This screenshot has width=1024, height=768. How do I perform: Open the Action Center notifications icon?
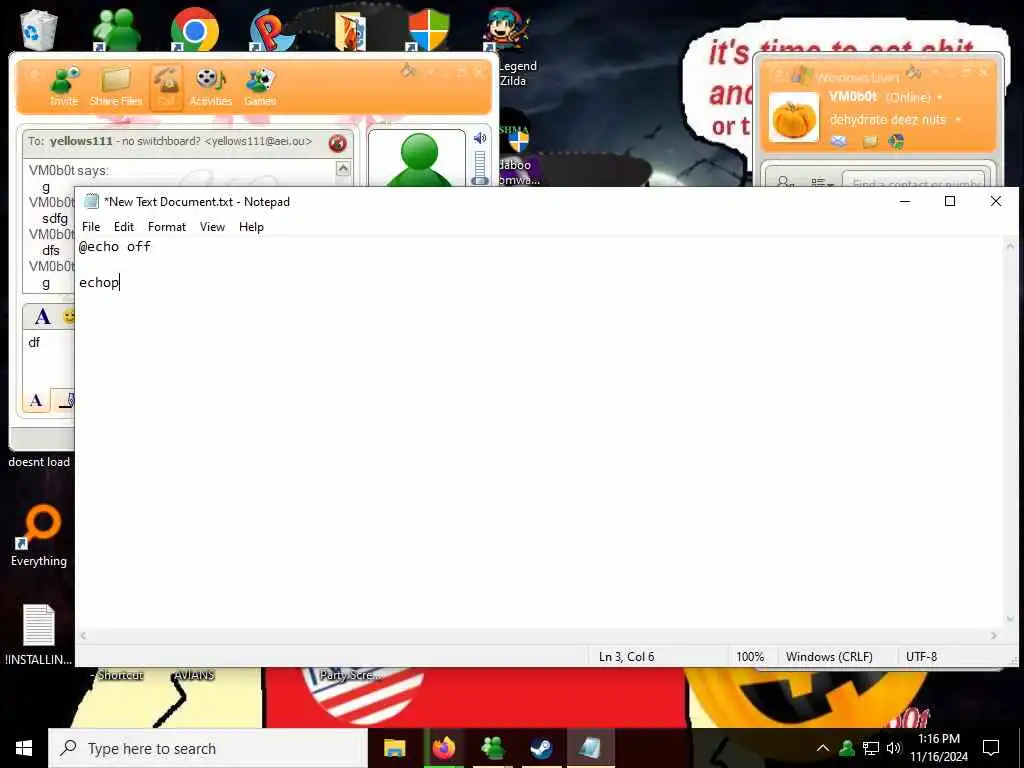tap(991, 748)
